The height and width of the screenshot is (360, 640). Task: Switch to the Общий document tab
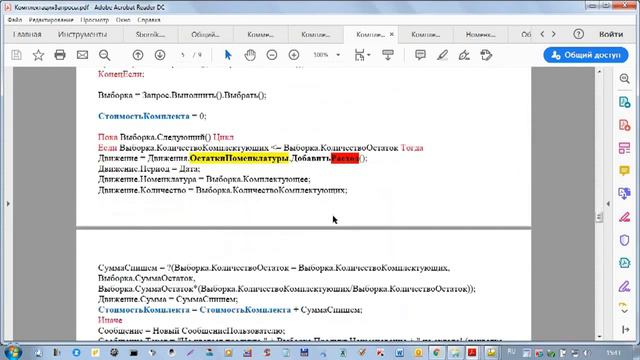[x=205, y=35]
